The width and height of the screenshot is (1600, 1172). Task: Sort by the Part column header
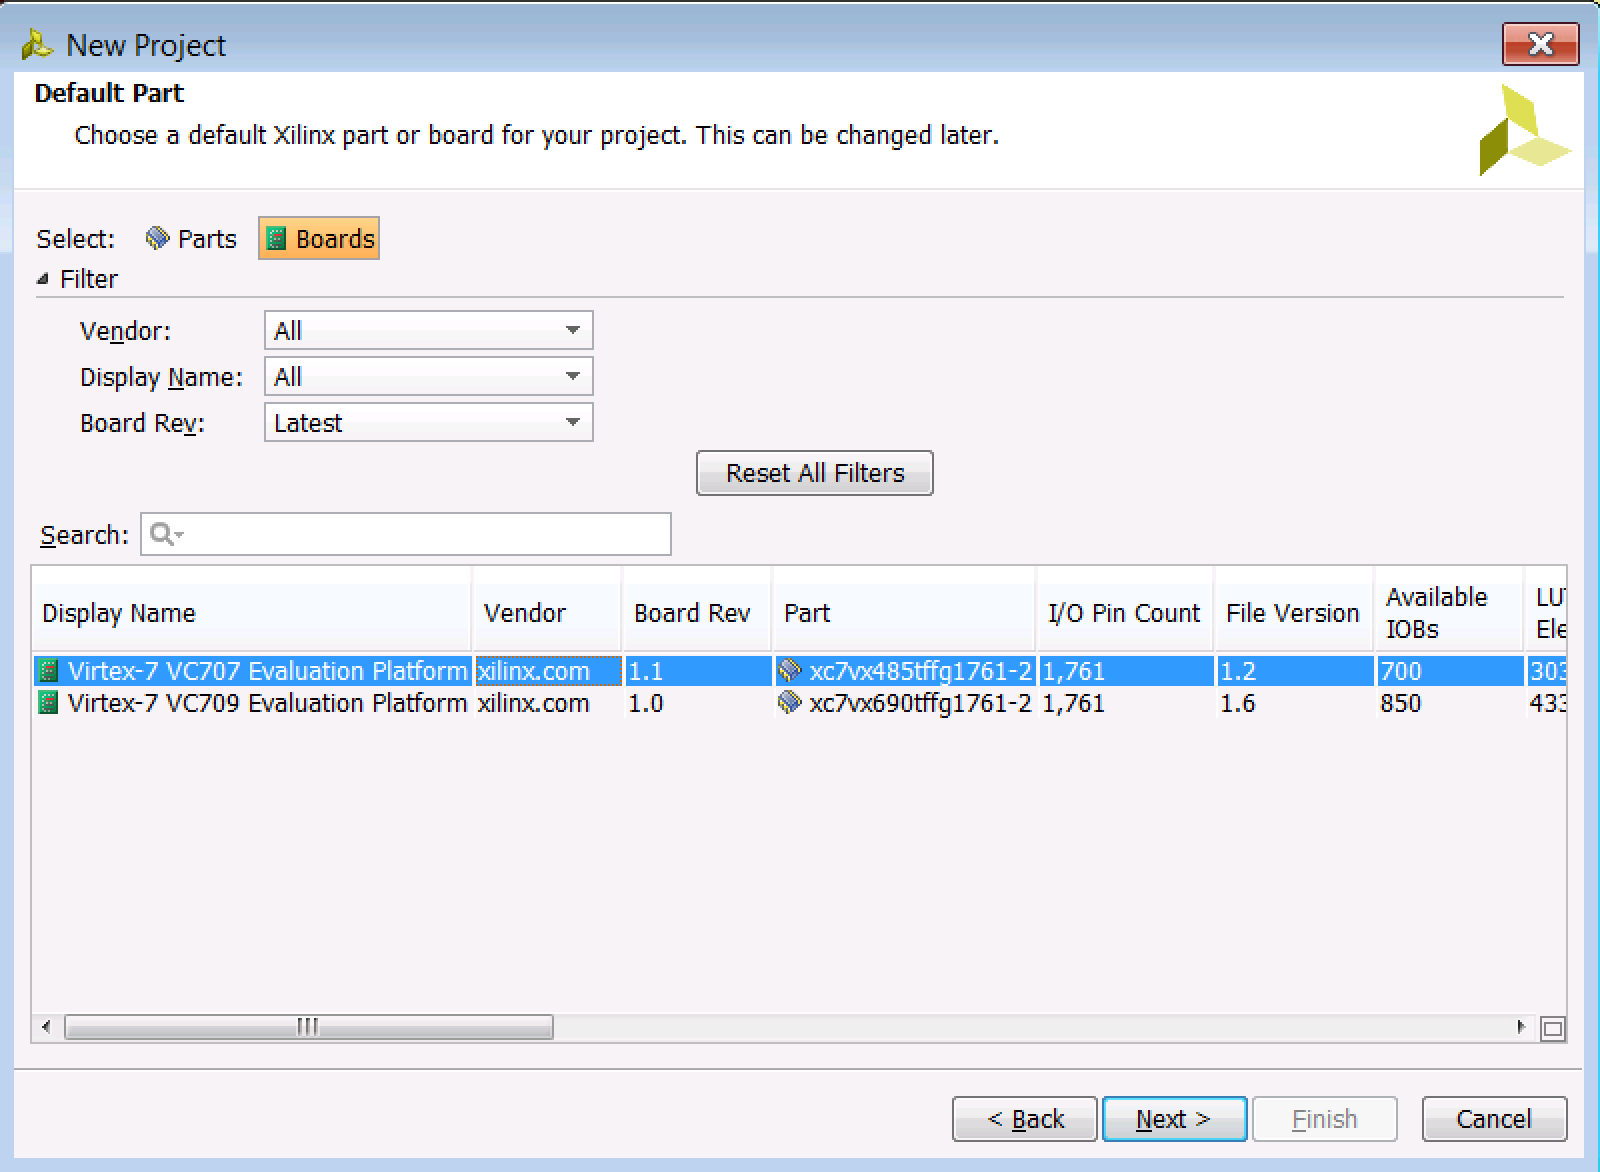click(904, 612)
